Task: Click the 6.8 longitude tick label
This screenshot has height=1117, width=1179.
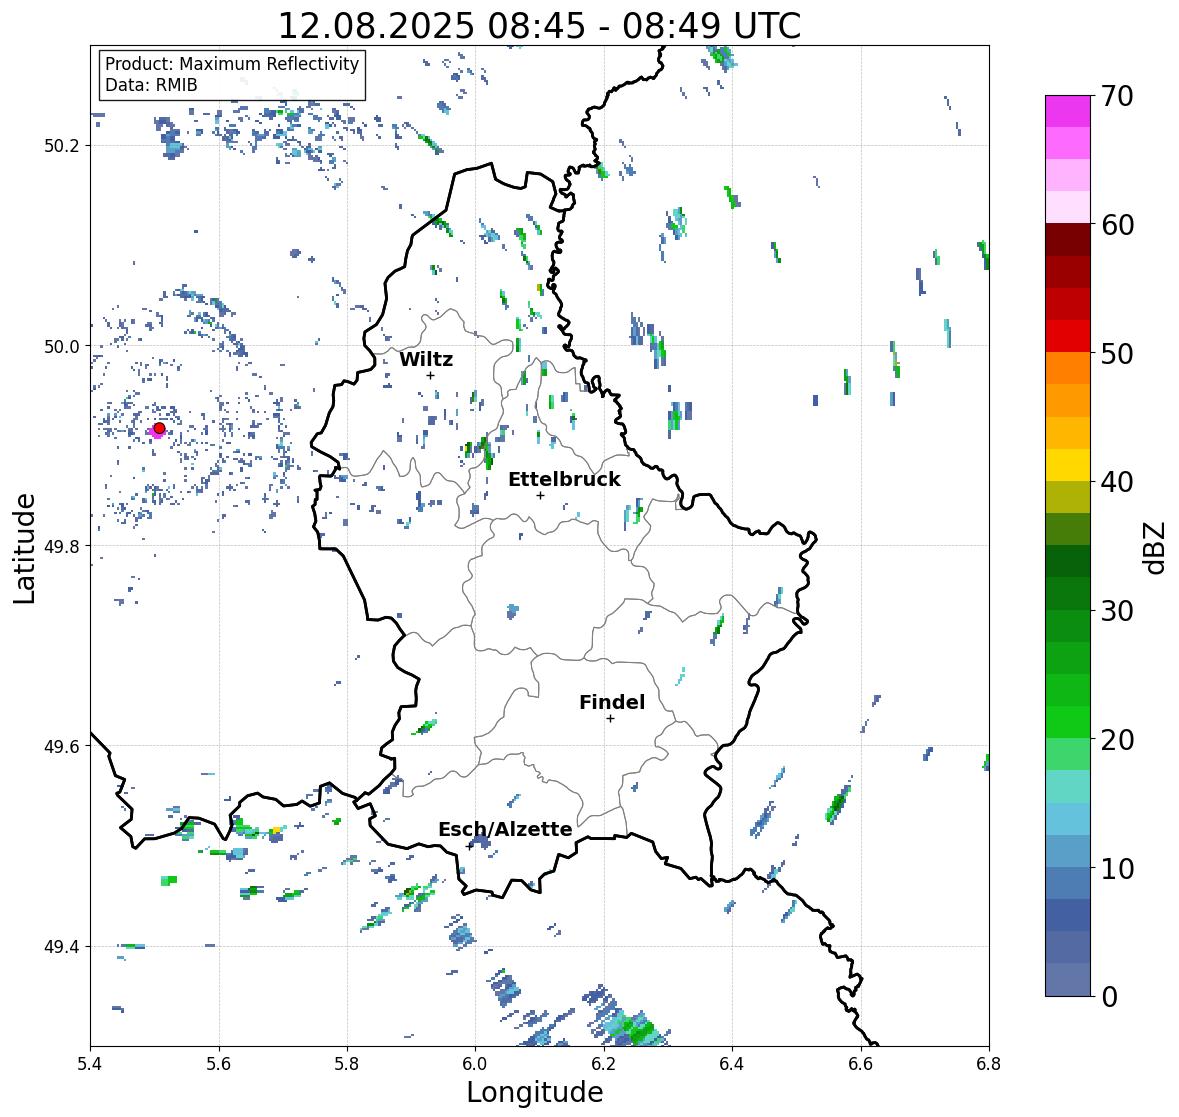Action: [989, 1063]
